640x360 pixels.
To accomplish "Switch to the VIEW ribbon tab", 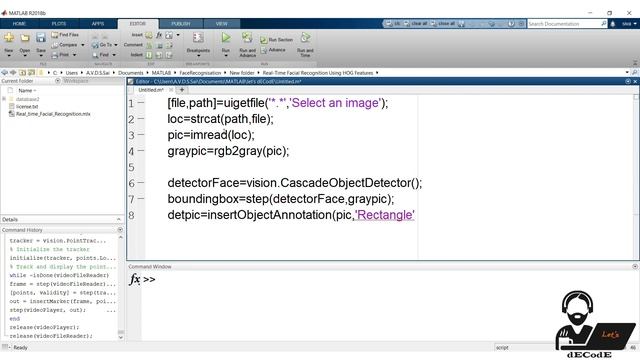I will click(x=222, y=24).
